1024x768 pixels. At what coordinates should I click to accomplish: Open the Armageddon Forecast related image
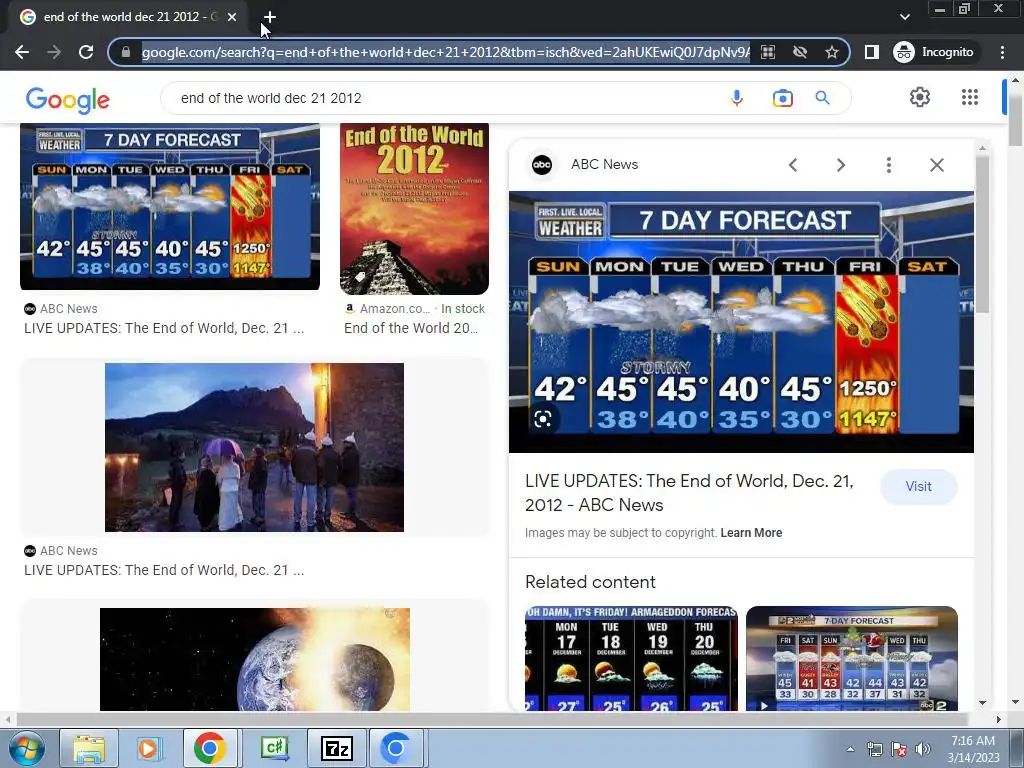click(x=631, y=658)
